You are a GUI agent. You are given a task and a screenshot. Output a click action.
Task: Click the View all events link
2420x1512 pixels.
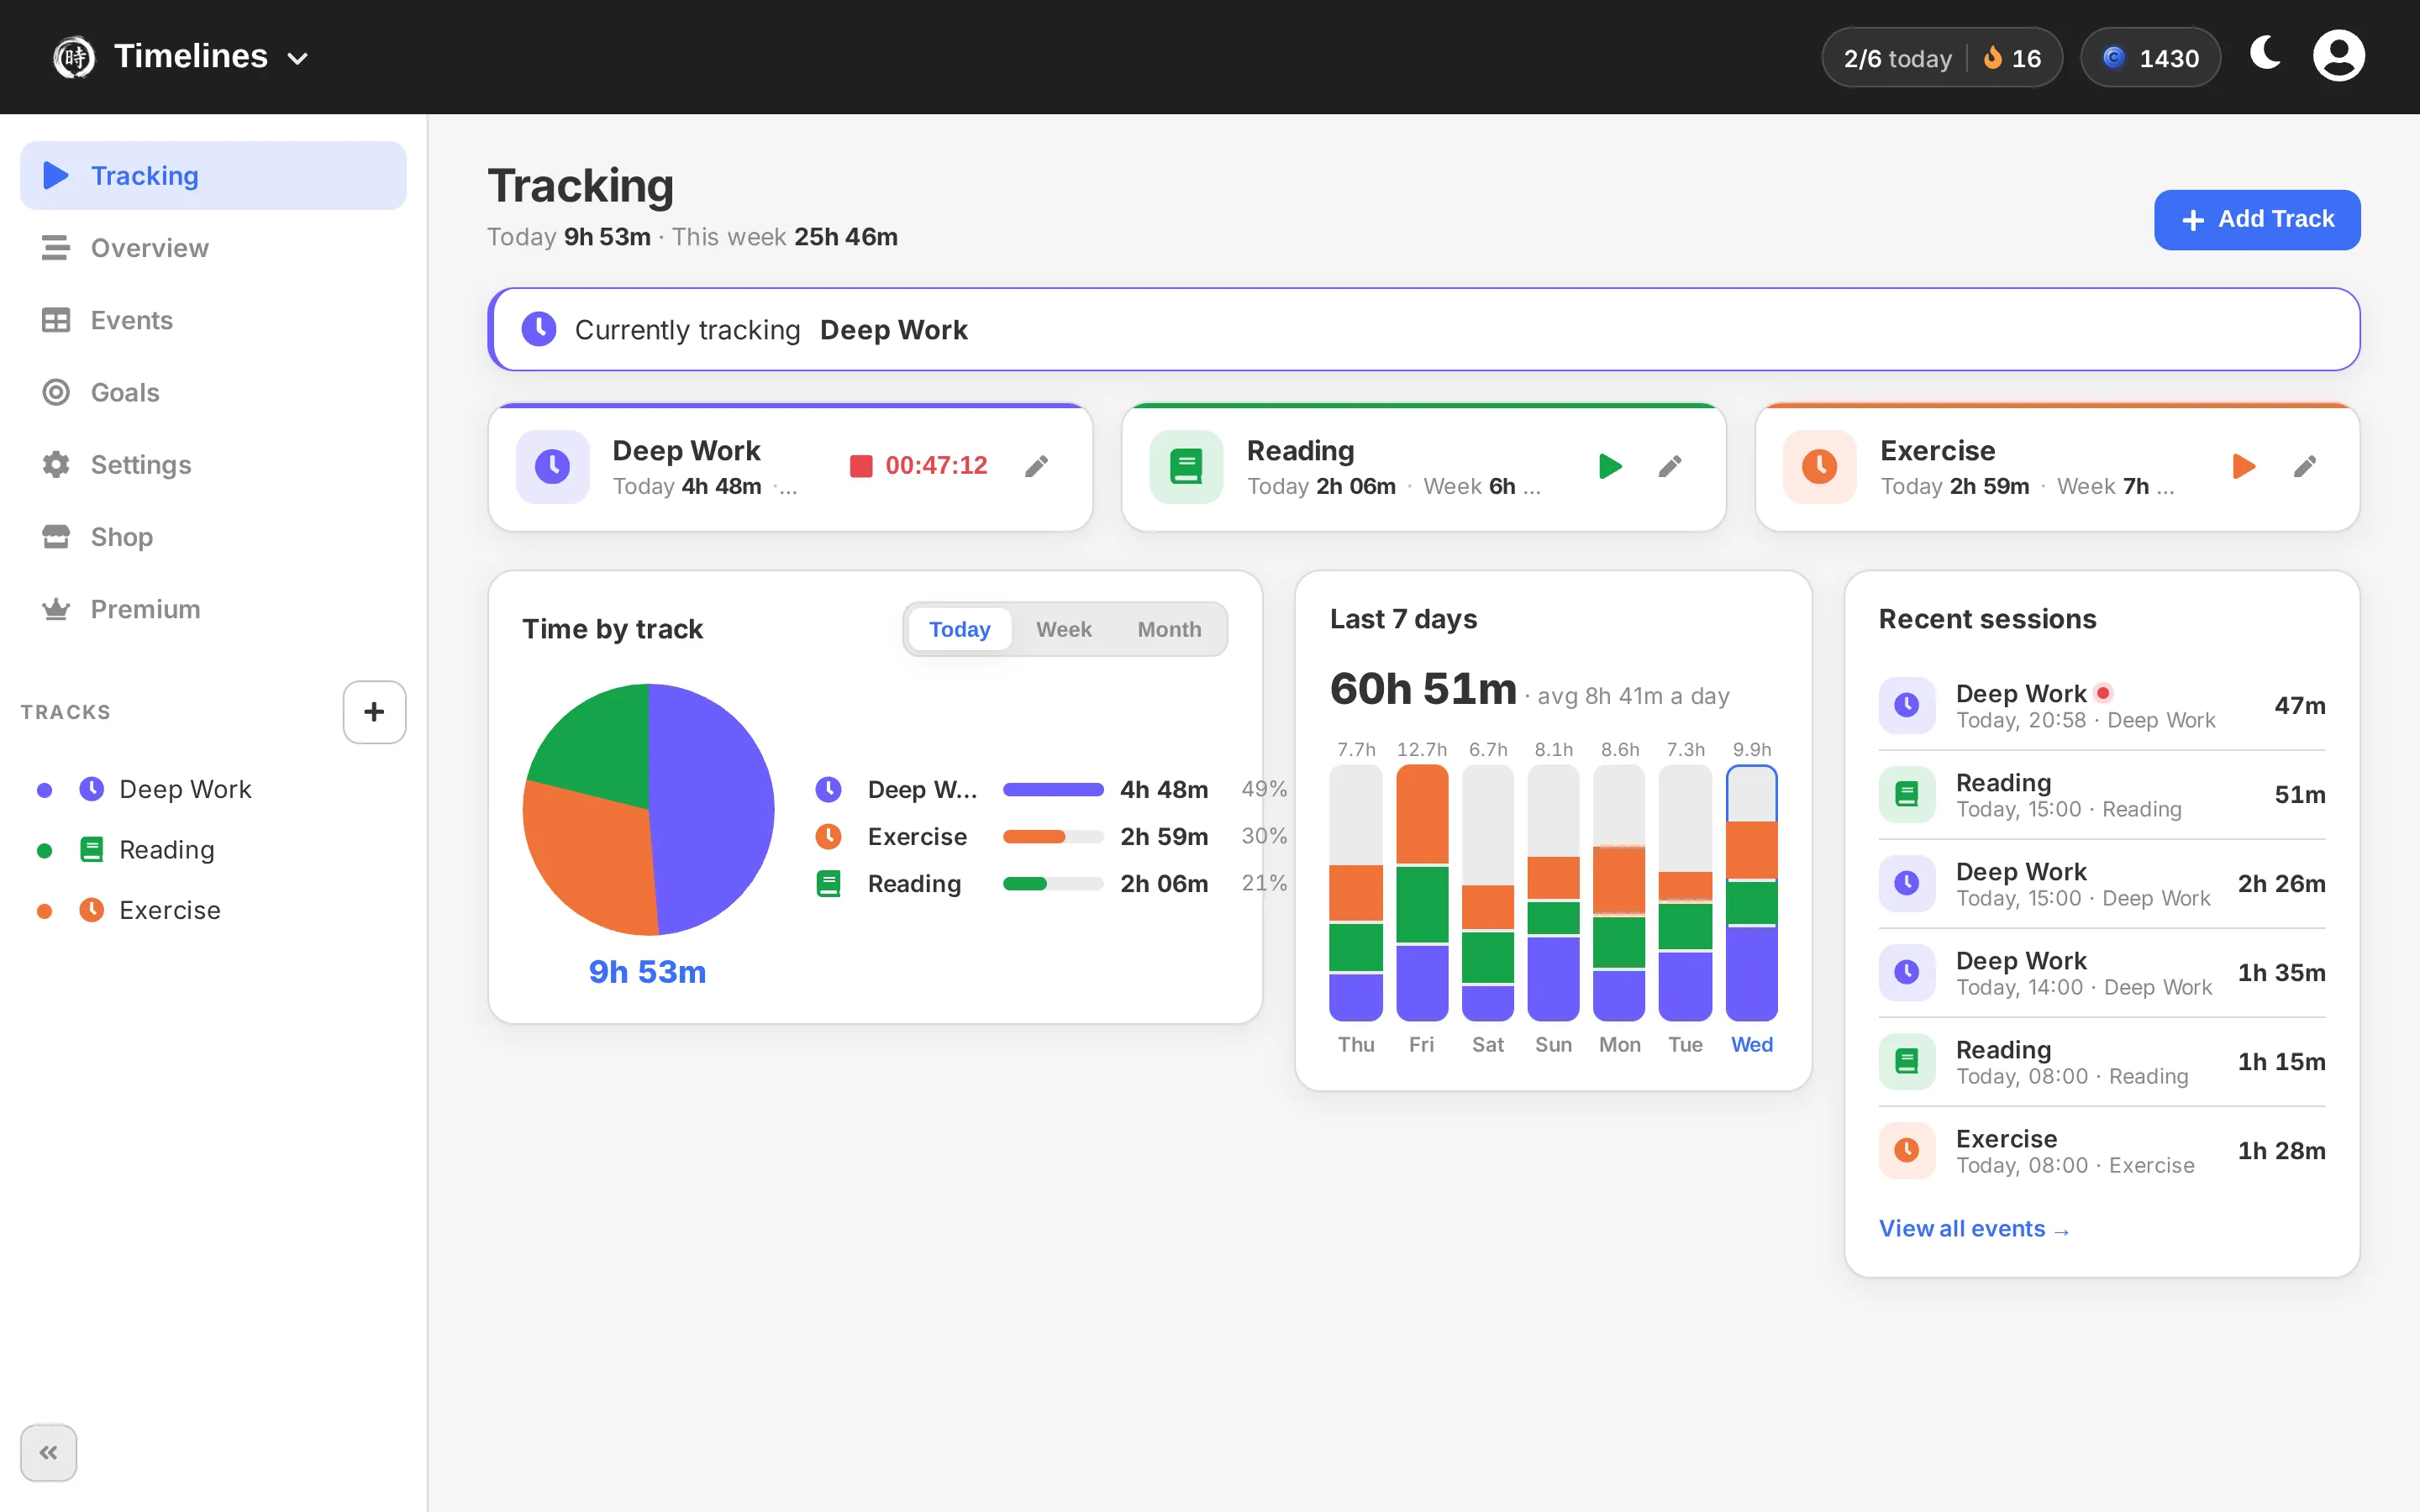pos(1974,1229)
